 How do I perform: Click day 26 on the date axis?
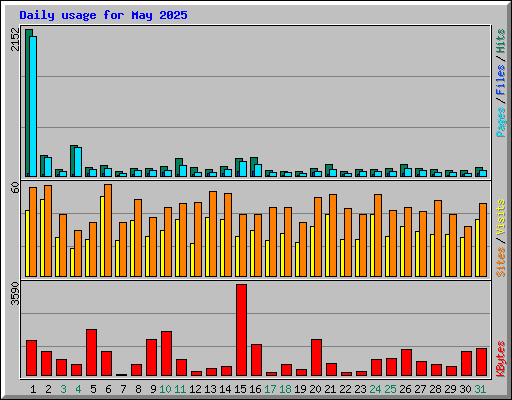click(x=405, y=389)
